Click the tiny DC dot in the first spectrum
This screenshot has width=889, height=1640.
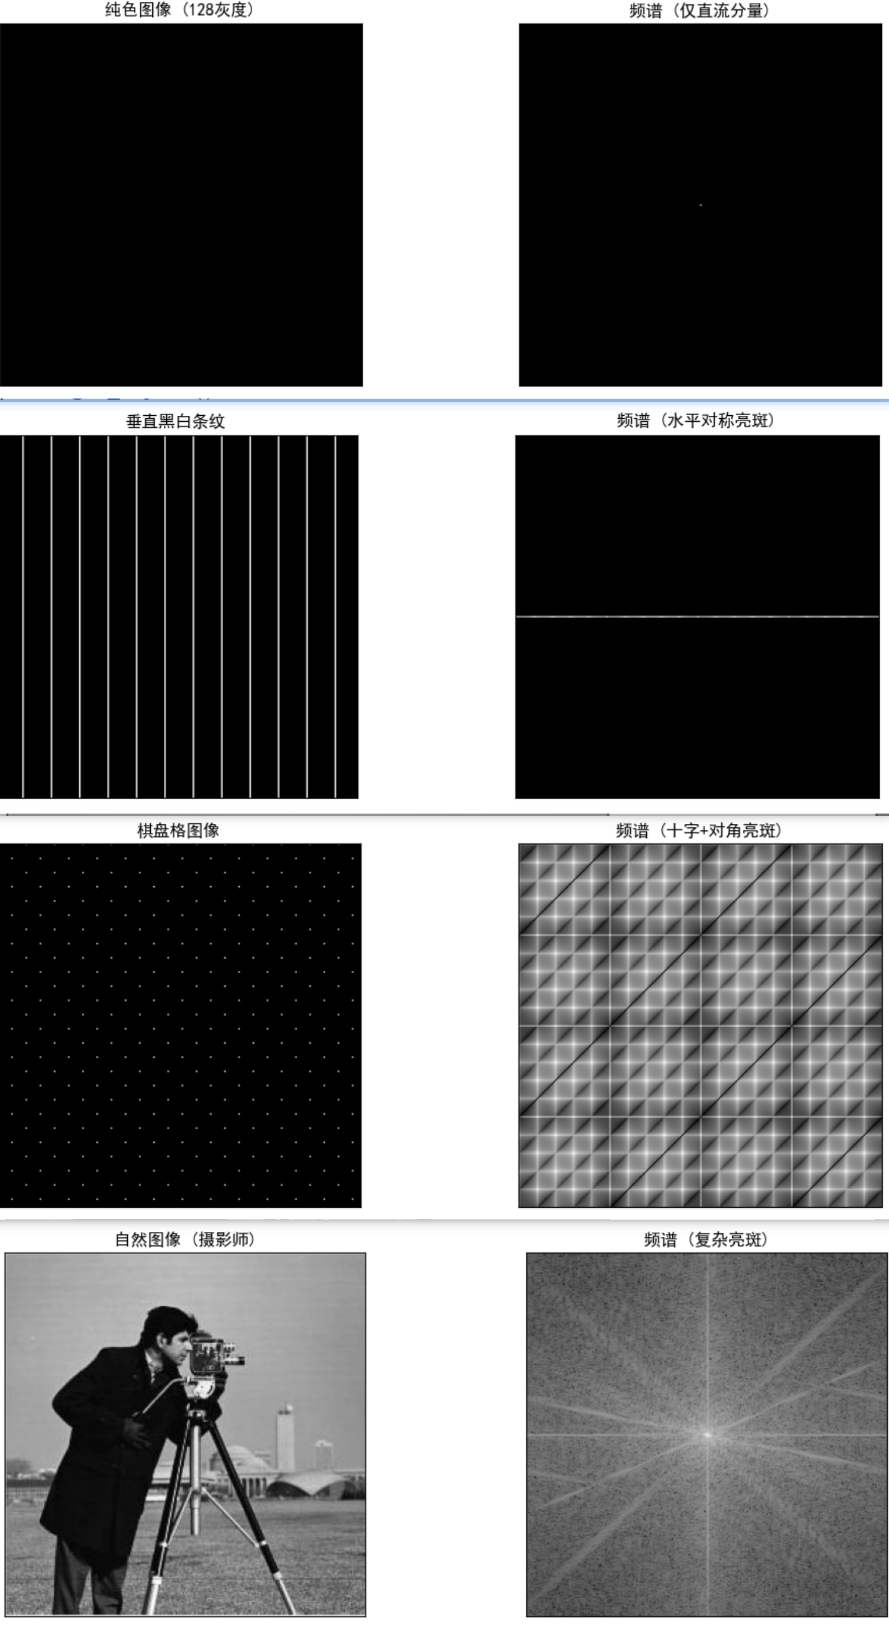tap(700, 205)
